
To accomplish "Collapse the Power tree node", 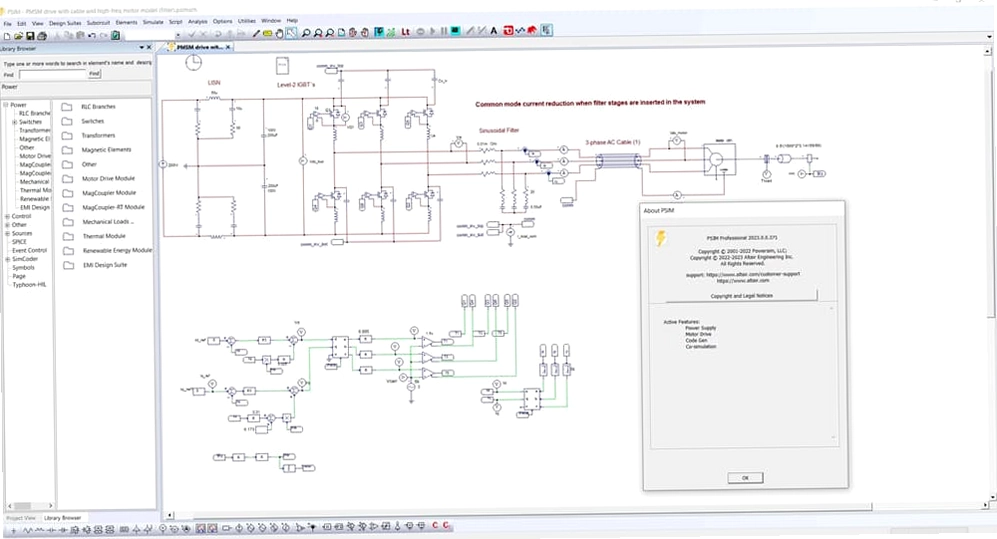I will 6,105.
